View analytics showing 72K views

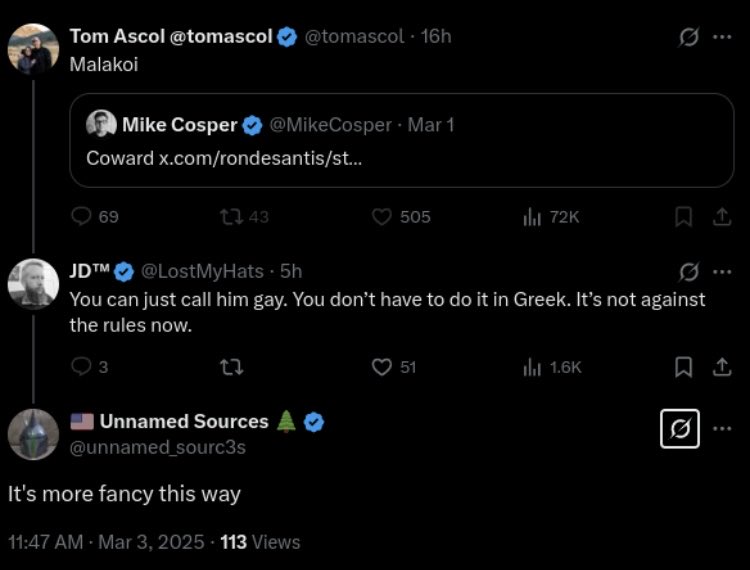coord(532,217)
